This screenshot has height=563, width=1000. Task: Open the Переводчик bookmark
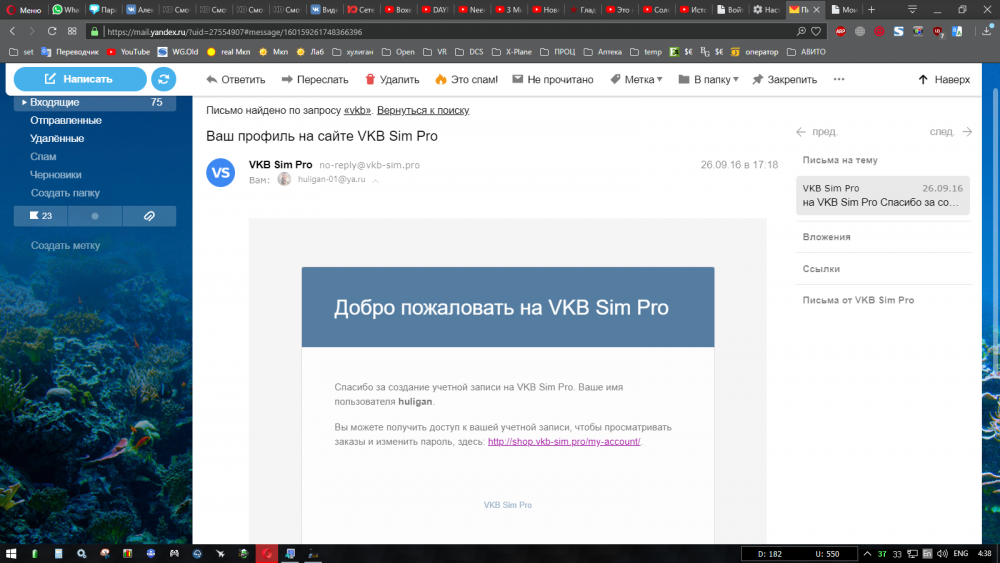pos(70,52)
